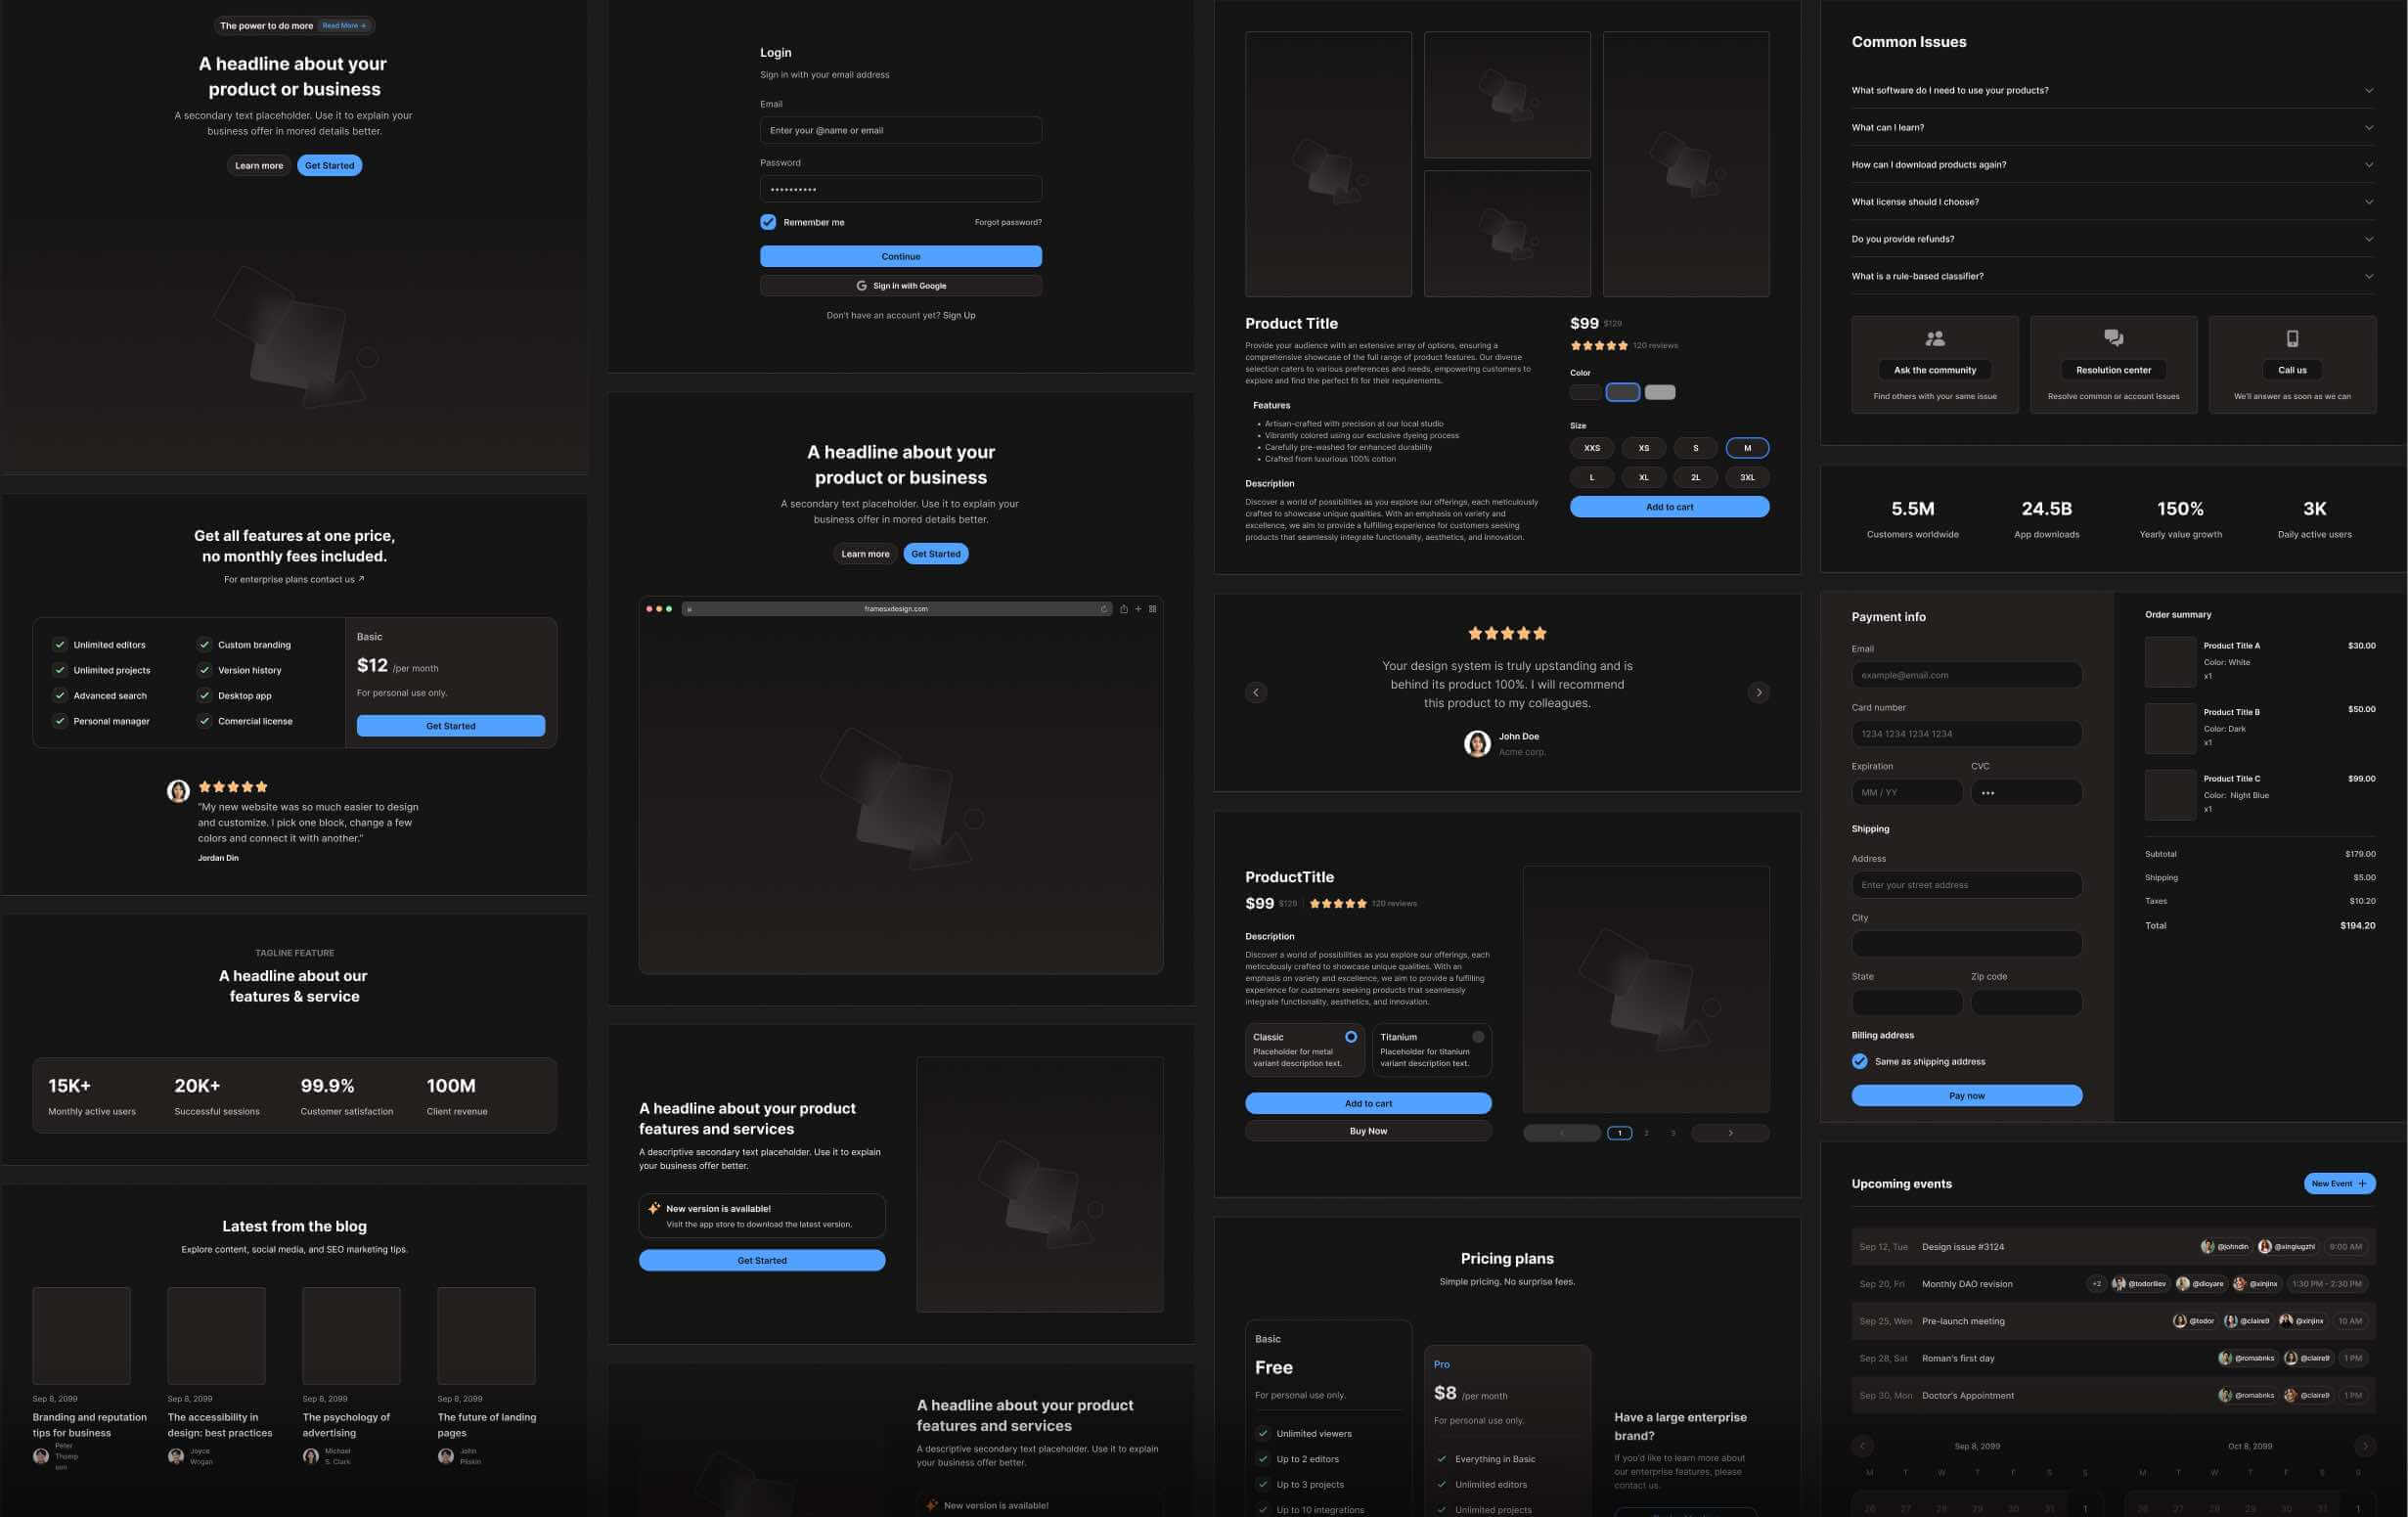Click the testimonial five-star rating above quote

(x=1507, y=633)
